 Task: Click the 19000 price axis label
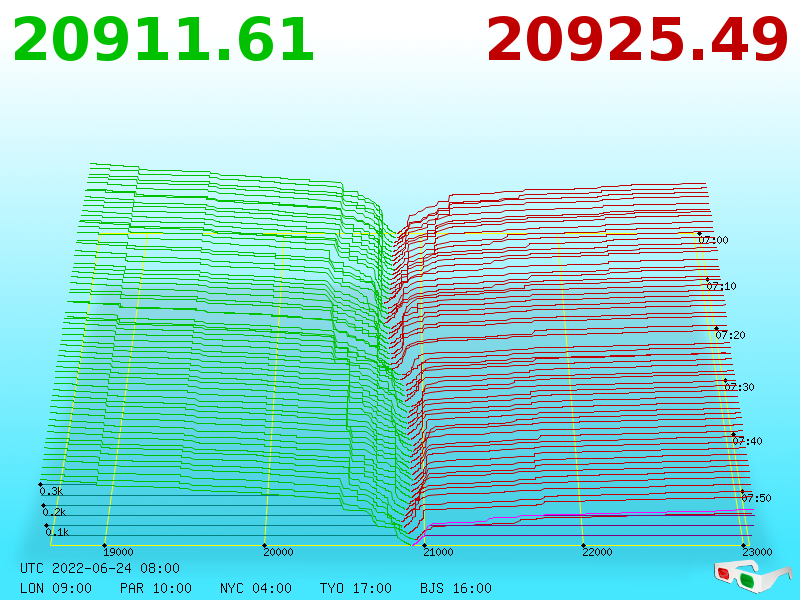pyautogui.click(x=118, y=552)
